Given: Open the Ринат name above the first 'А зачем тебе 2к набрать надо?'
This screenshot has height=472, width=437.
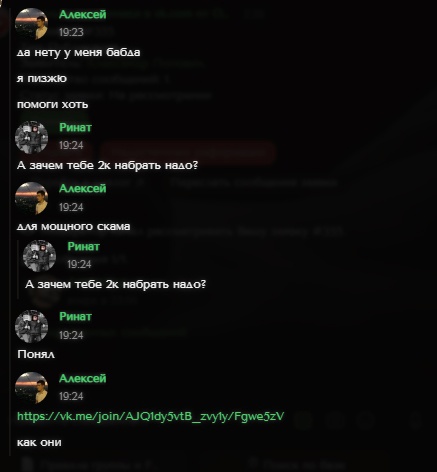Looking at the screenshot, I should [x=75, y=127].
